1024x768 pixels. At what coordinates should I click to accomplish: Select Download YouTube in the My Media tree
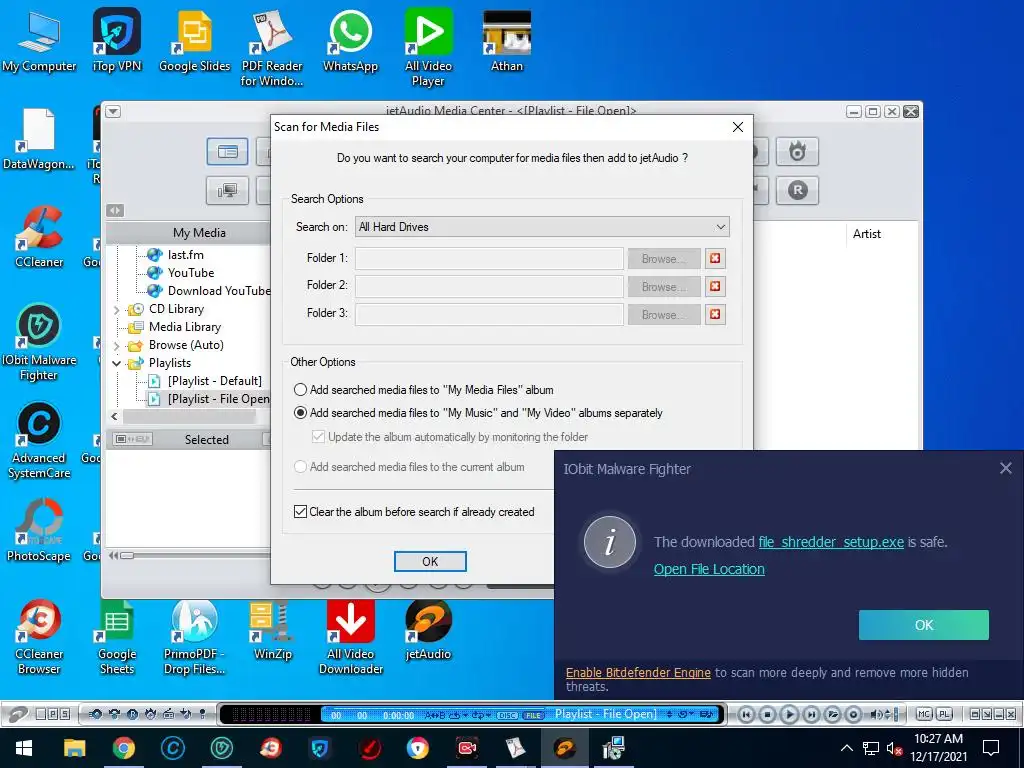pos(219,291)
